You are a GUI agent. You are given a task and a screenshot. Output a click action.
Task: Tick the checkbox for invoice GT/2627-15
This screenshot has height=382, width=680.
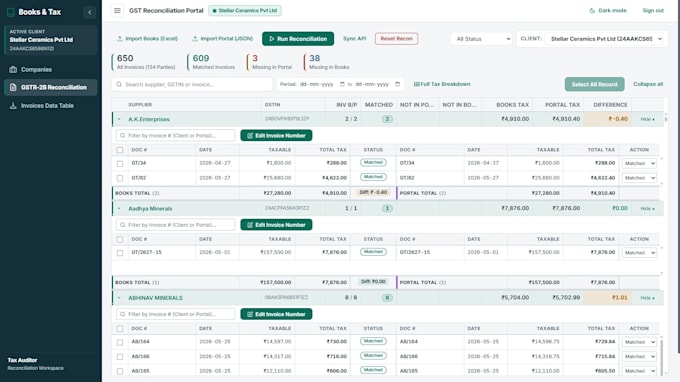(x=120, y=253)
